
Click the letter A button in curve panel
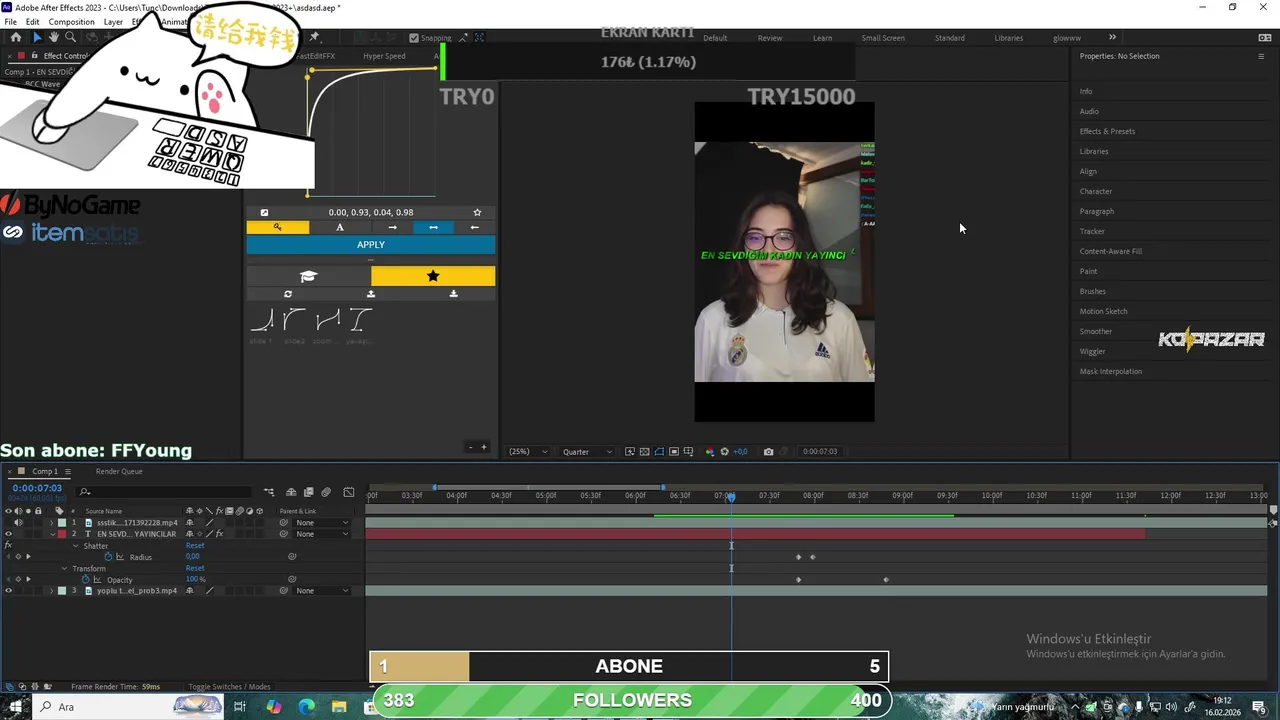pos(340,227)
